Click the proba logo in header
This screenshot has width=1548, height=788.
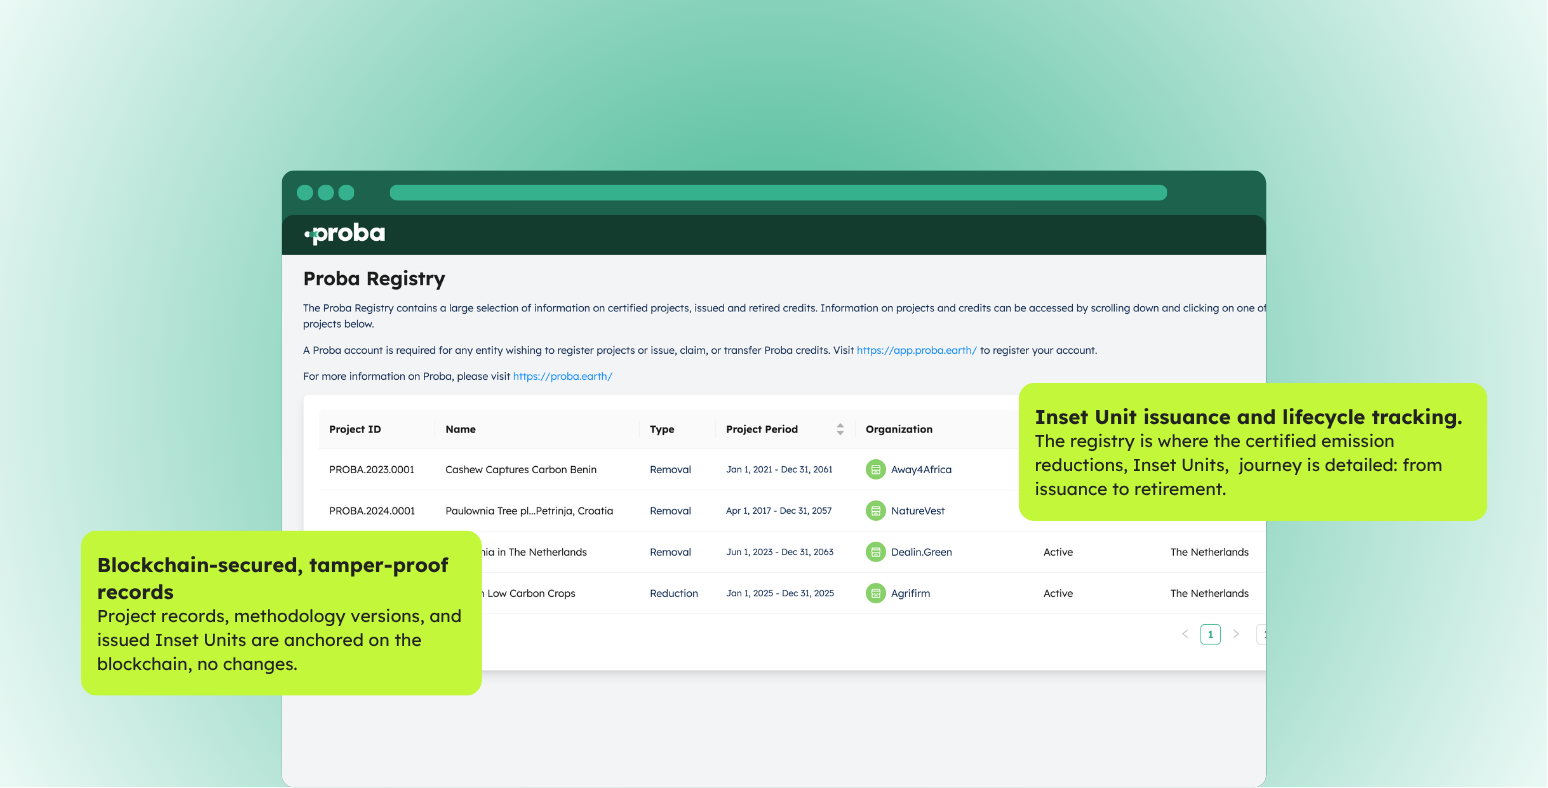[x=344, y=234]
